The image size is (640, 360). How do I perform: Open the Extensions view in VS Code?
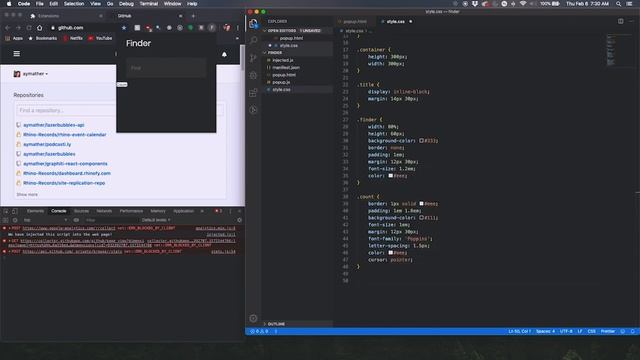point(253,93)
